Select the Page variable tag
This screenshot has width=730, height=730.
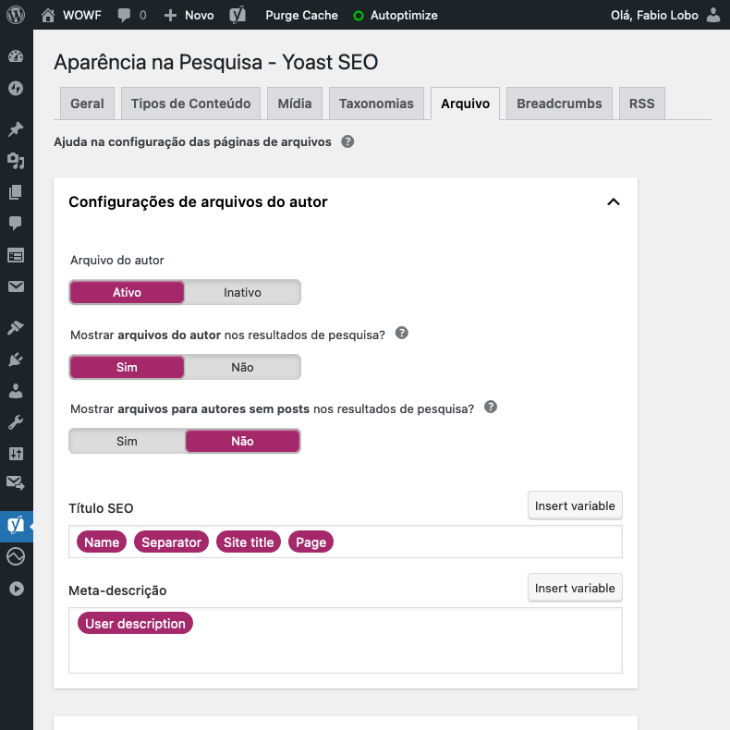311,542
